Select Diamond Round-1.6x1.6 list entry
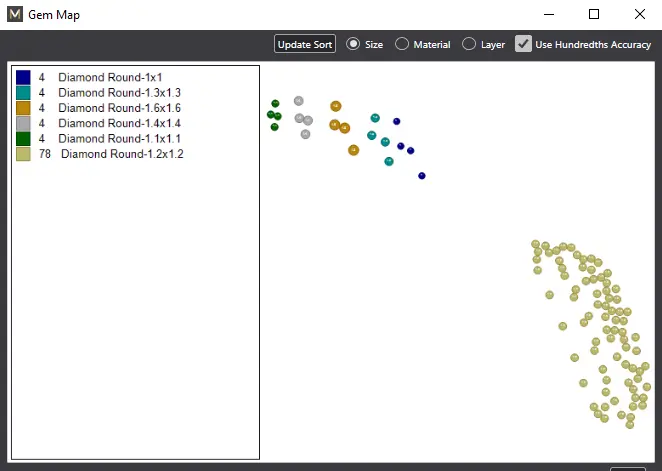The image size is (662, 471). tap(119, 108)
